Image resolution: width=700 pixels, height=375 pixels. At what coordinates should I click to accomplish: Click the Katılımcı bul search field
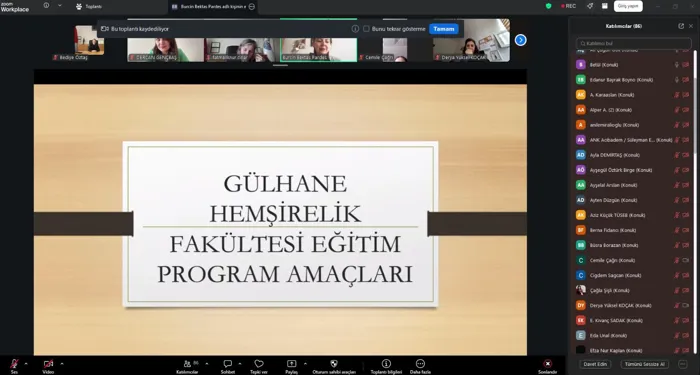point(633,43)
